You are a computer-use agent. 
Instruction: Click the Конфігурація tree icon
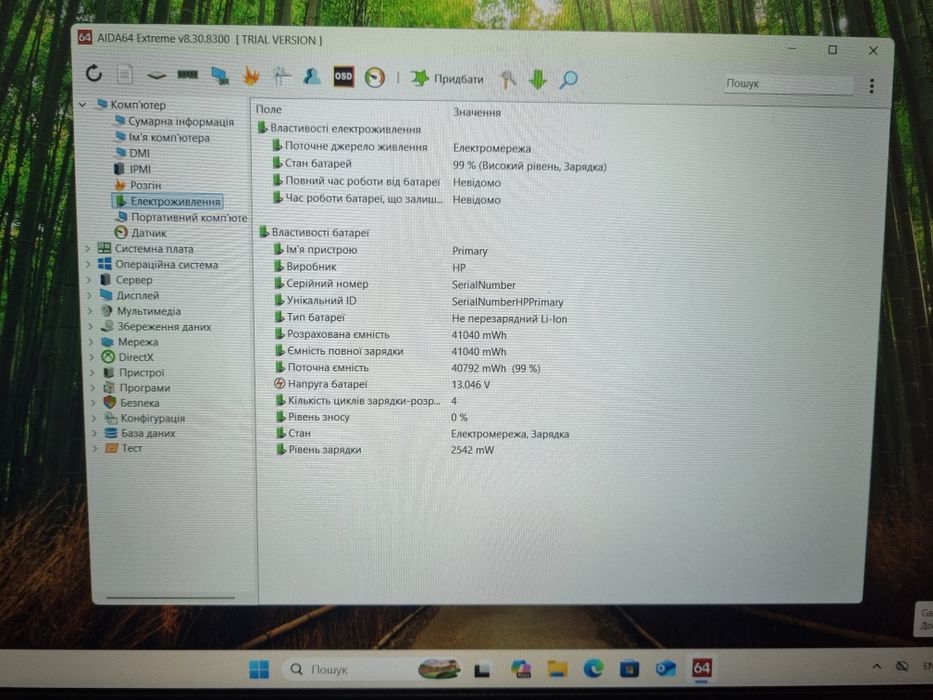pos(110,418)
